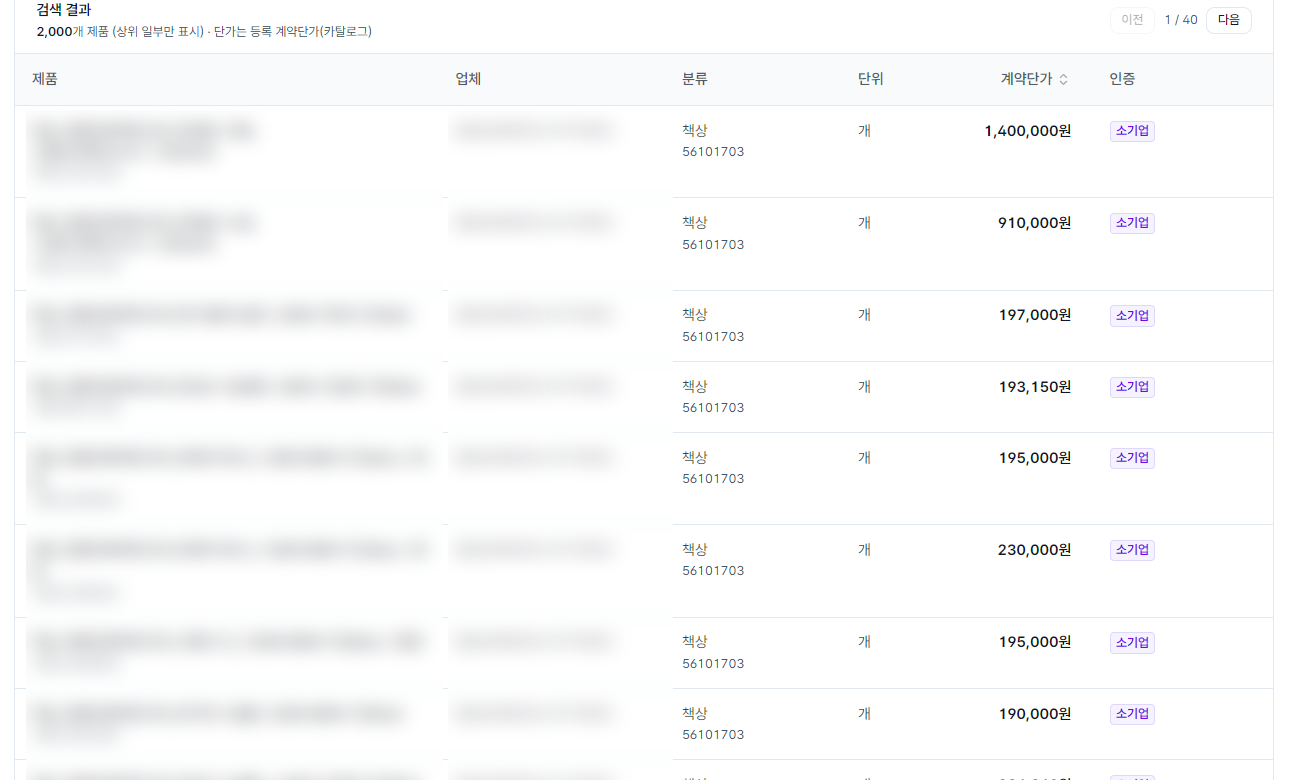Click the 소기업 badge on 910,000원 row
Screen dimensions: 1298x780
(1132, 223)
